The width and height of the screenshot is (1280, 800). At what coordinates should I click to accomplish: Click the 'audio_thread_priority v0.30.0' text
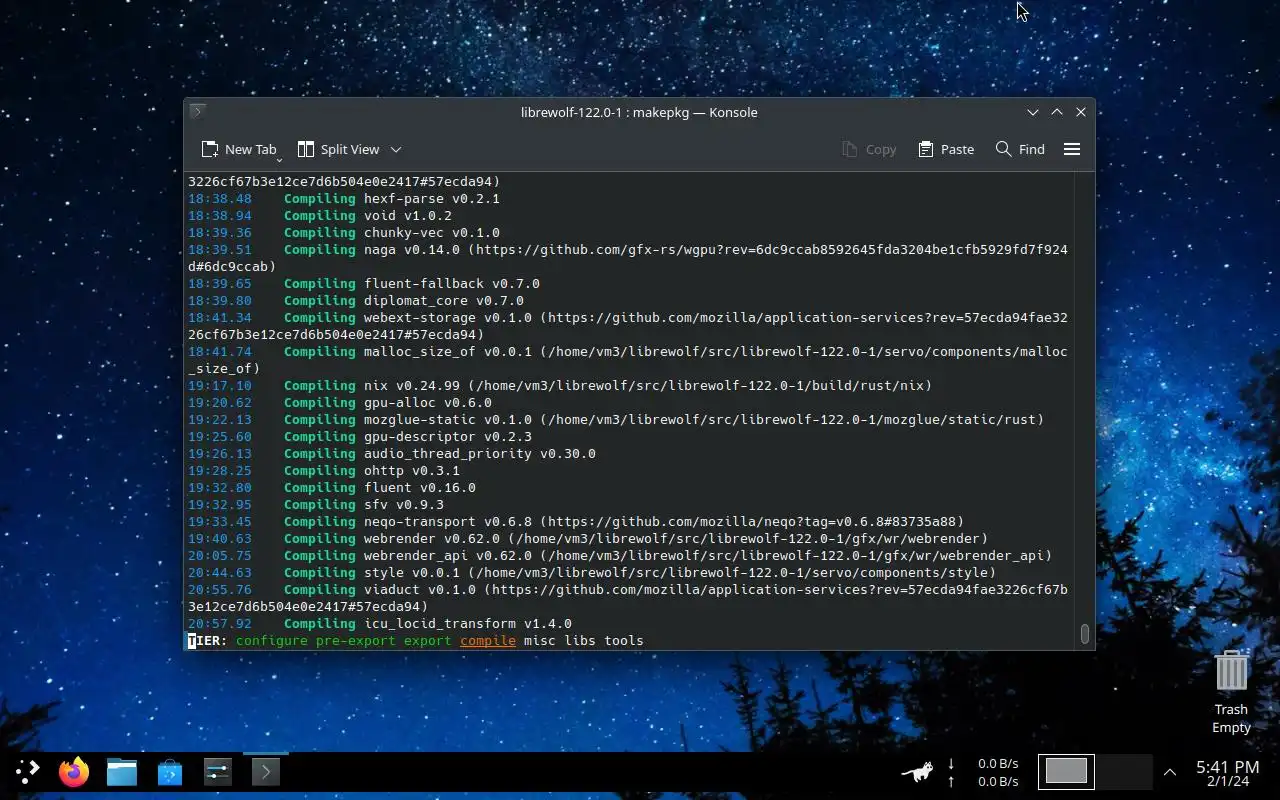coord(480,454)
